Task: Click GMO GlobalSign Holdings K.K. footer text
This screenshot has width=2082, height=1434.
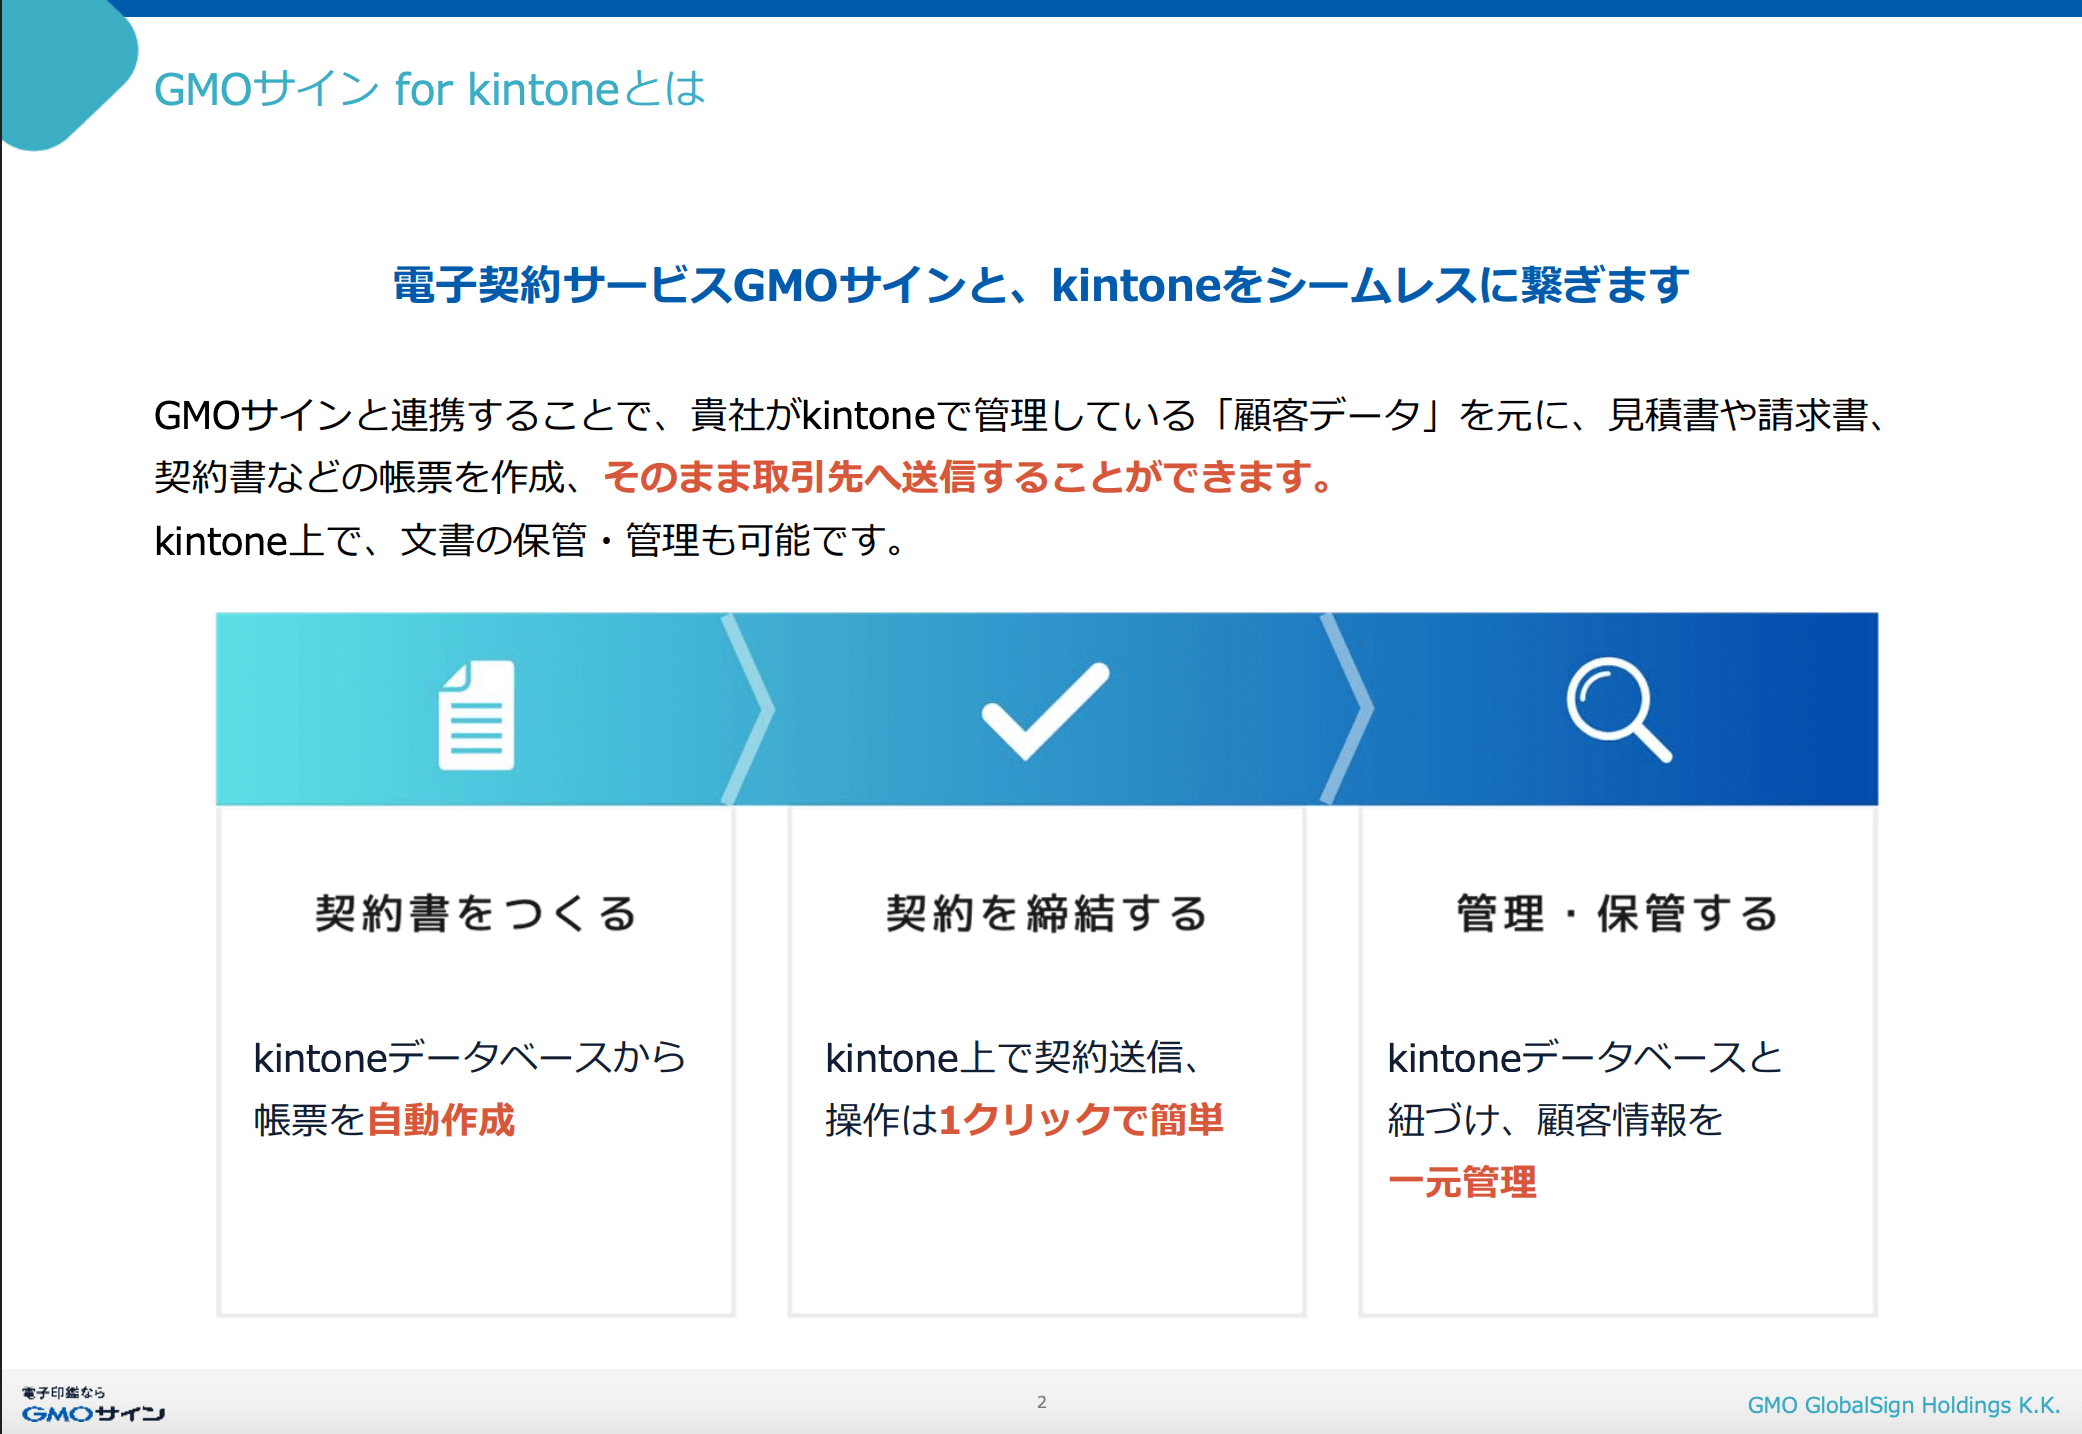Action: [x=1903, y=1405]
